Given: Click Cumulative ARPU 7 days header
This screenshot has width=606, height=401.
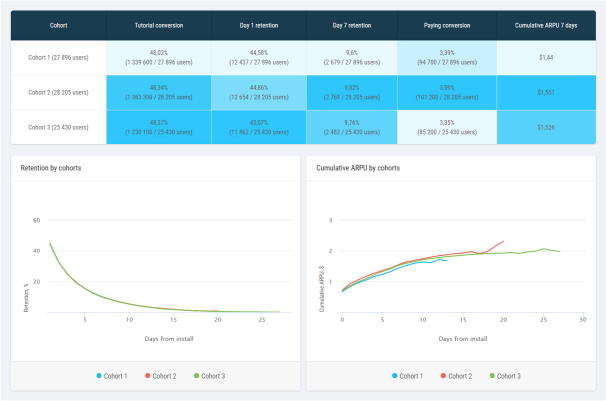Looking at the screenshot, I should 545,25.
